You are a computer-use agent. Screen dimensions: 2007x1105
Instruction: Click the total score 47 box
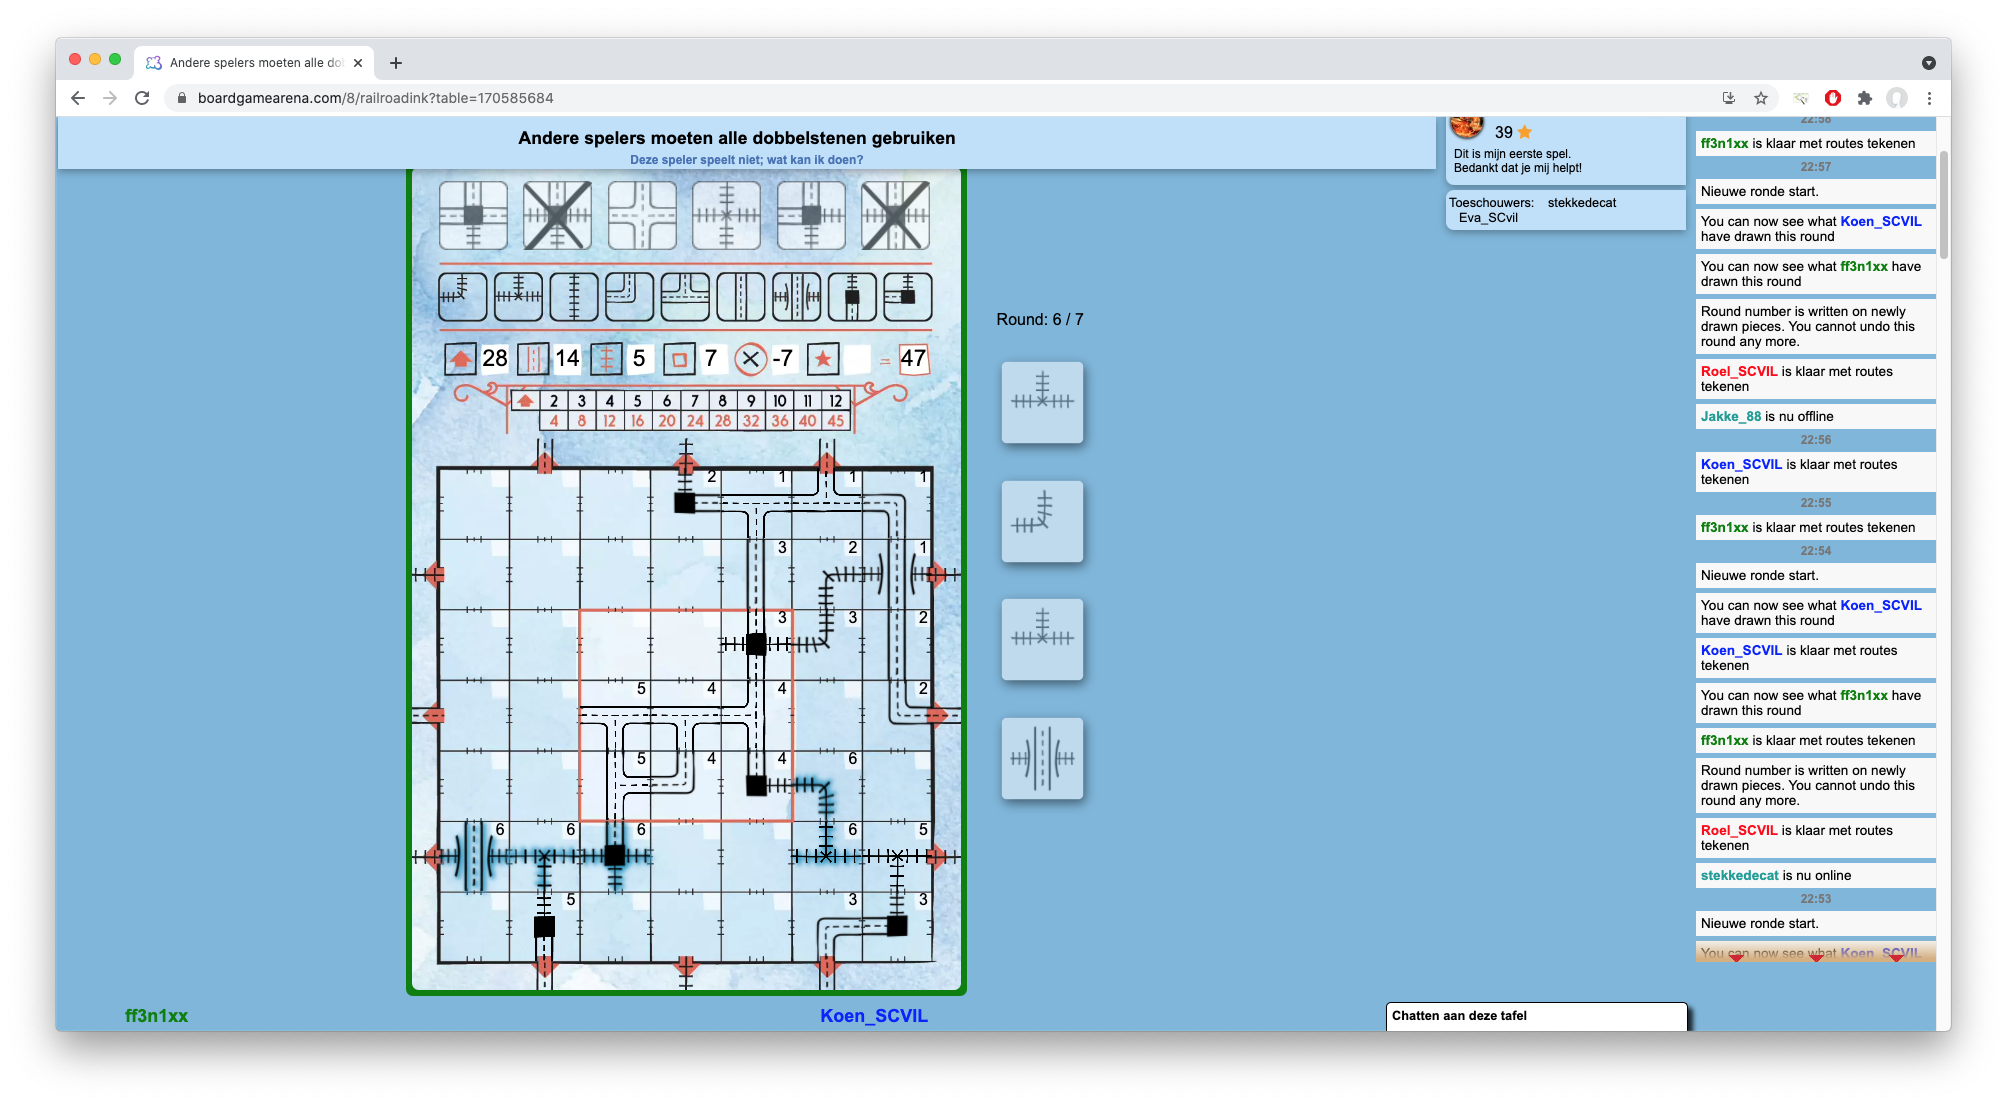point(914,359)
